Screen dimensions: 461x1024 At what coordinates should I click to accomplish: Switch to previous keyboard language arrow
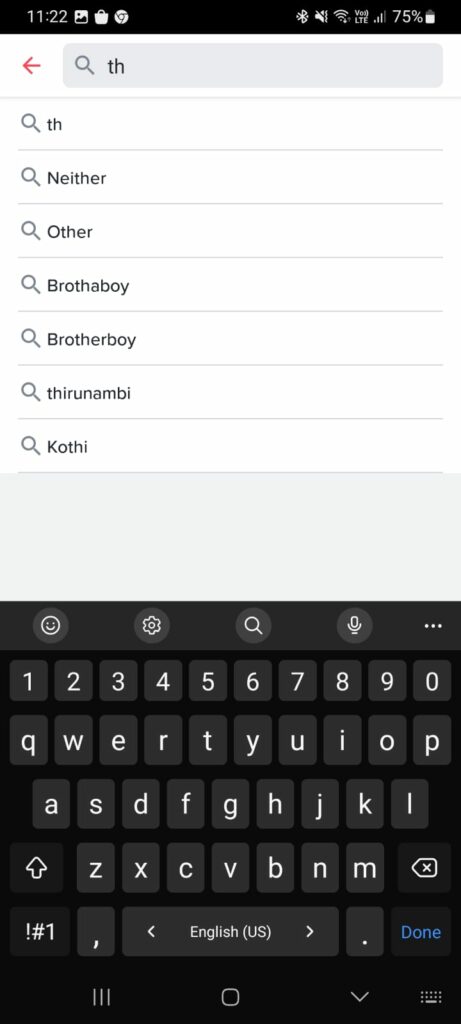151,931
